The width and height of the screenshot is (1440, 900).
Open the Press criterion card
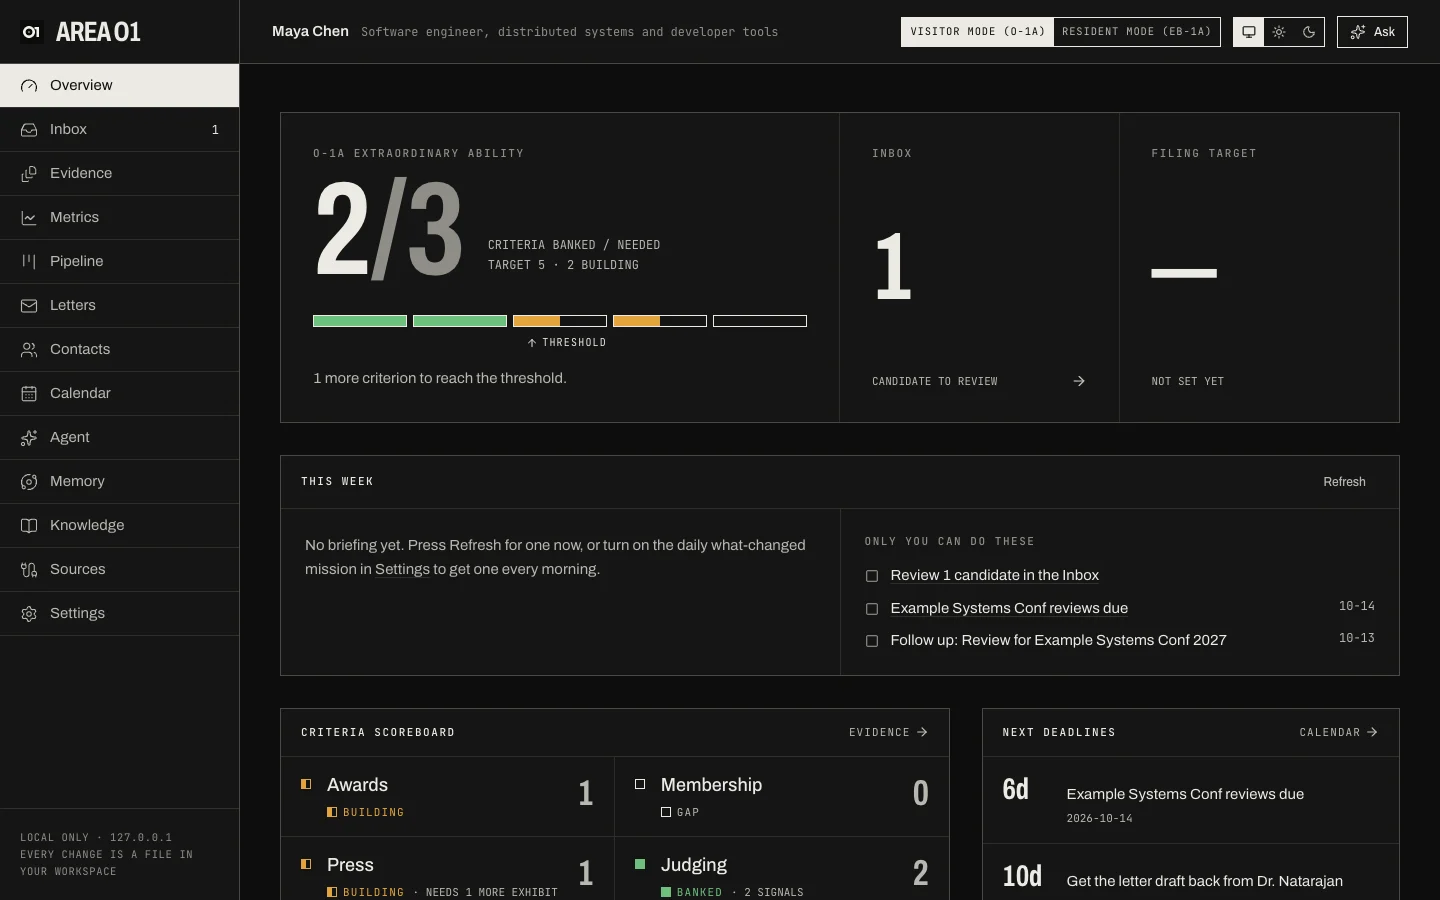click(x=447, y=869)
